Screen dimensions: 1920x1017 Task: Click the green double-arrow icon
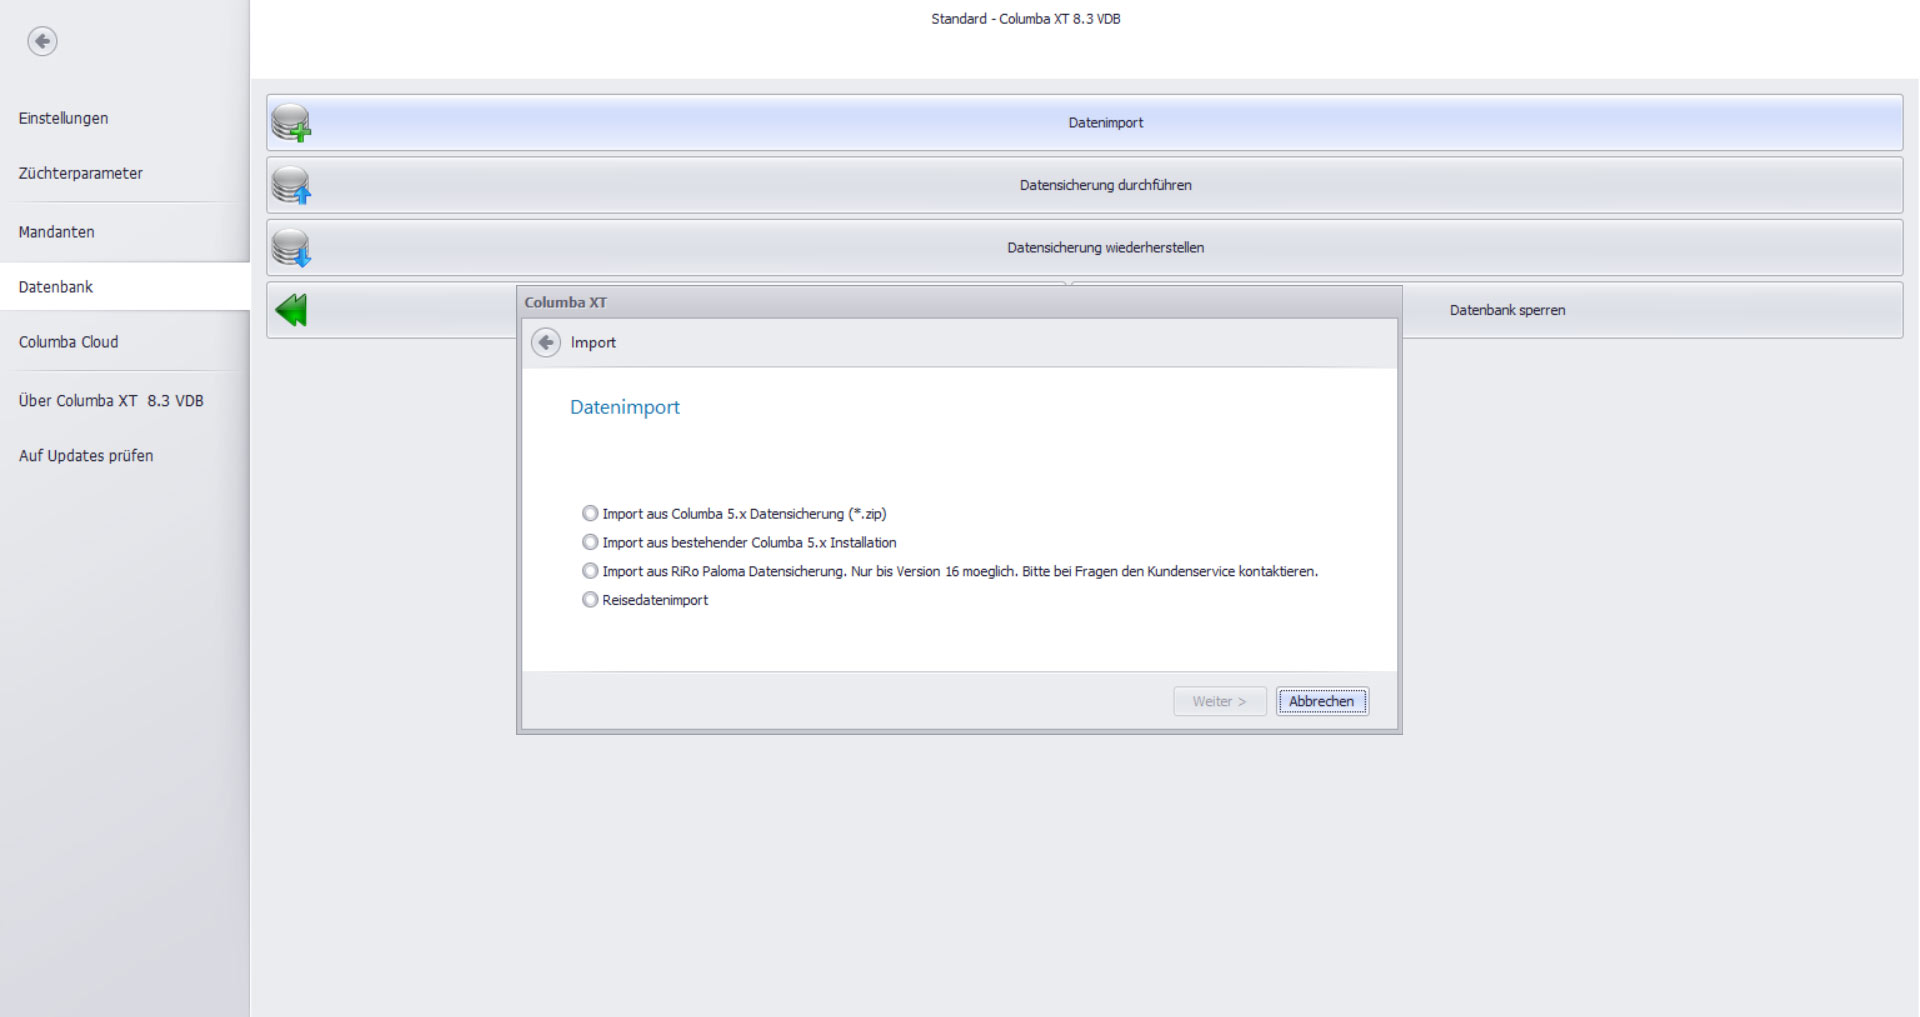pyautogui.click(x=291, y=310)
